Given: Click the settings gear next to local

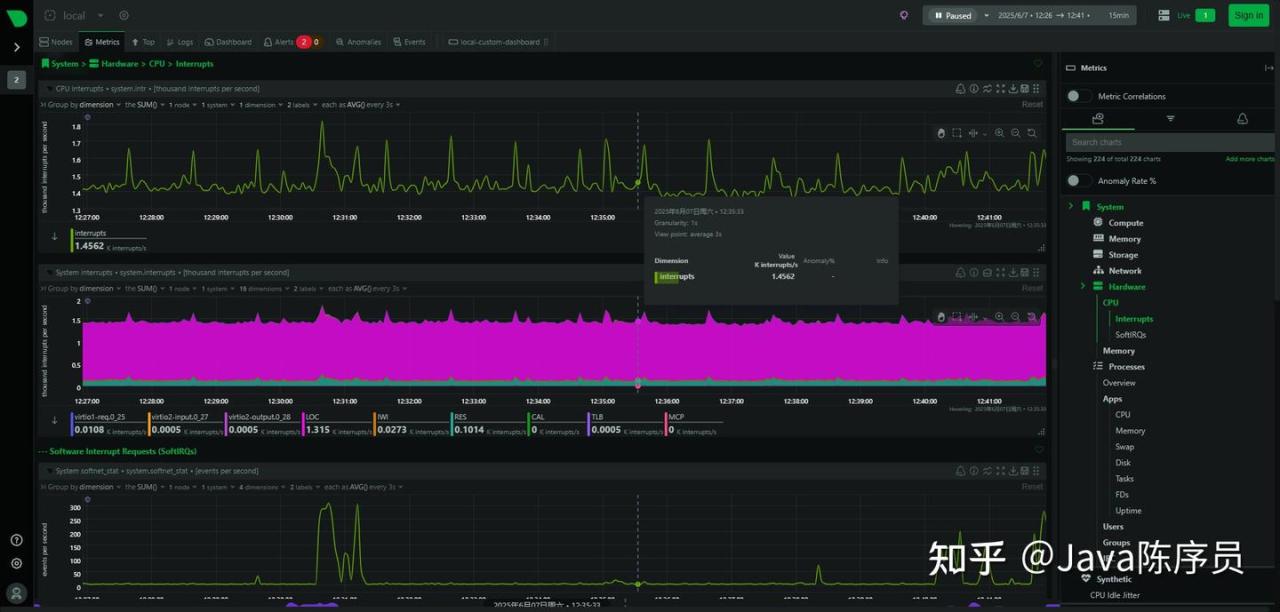Looking at the screenshot, I should [x=124, y=15].
